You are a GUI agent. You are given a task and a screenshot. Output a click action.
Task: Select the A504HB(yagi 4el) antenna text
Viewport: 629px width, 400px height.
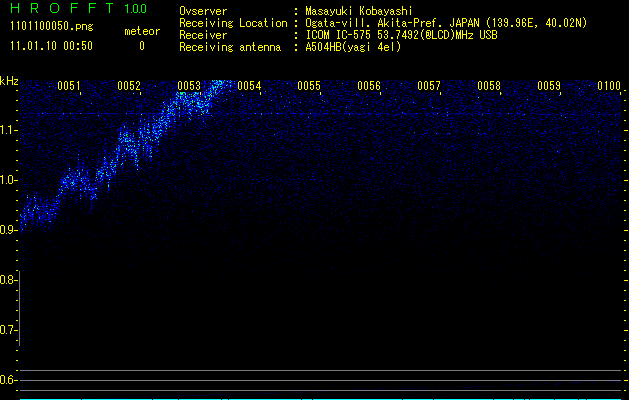[x=353, y=47]
